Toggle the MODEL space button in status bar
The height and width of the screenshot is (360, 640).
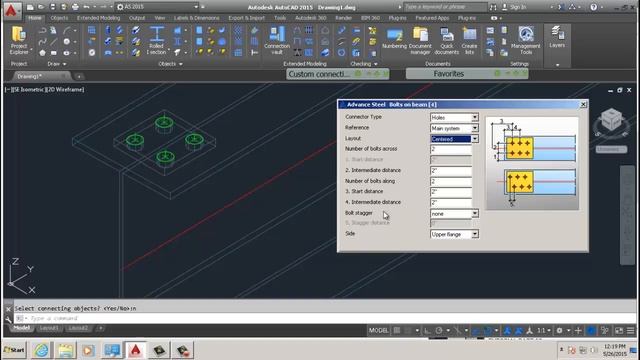pyautogui.click(x=378, y=330)
